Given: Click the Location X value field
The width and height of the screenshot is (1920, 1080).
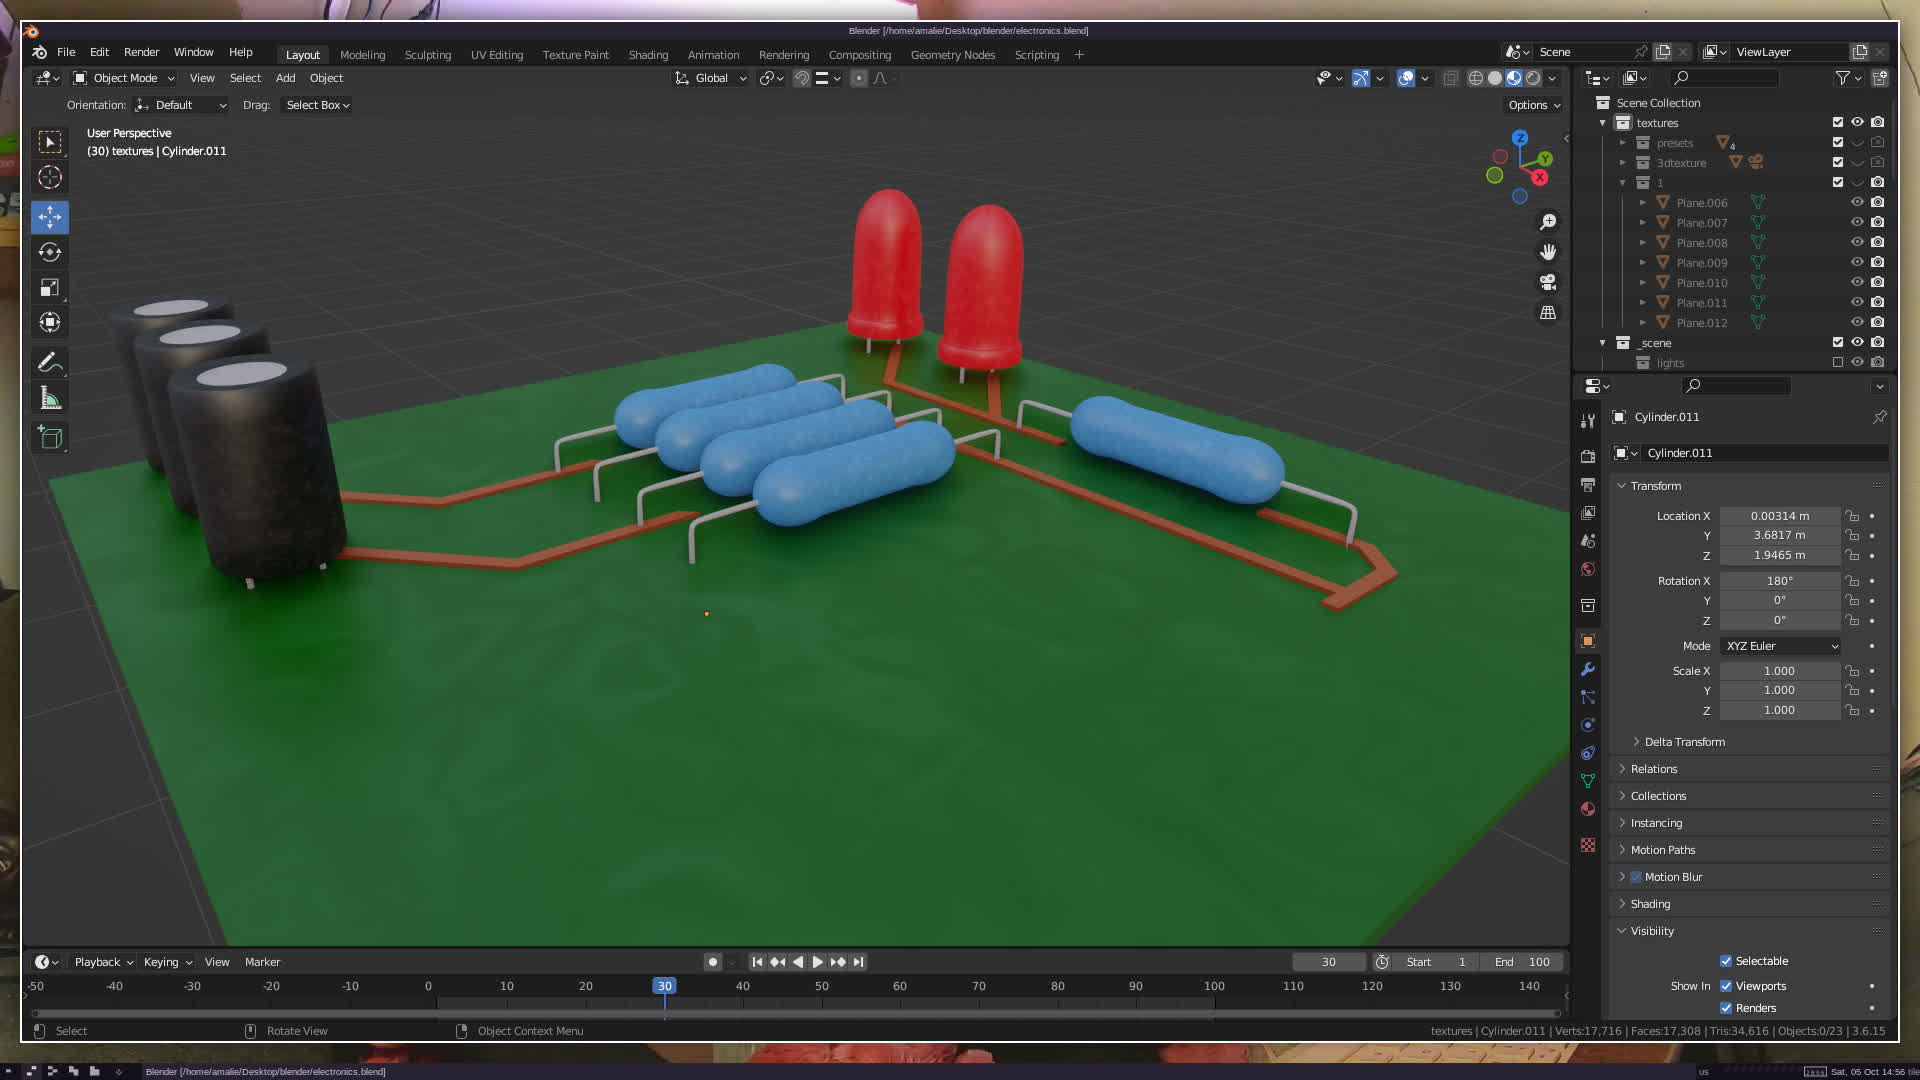Looking at the screenshot, I should pos(1779,516).
